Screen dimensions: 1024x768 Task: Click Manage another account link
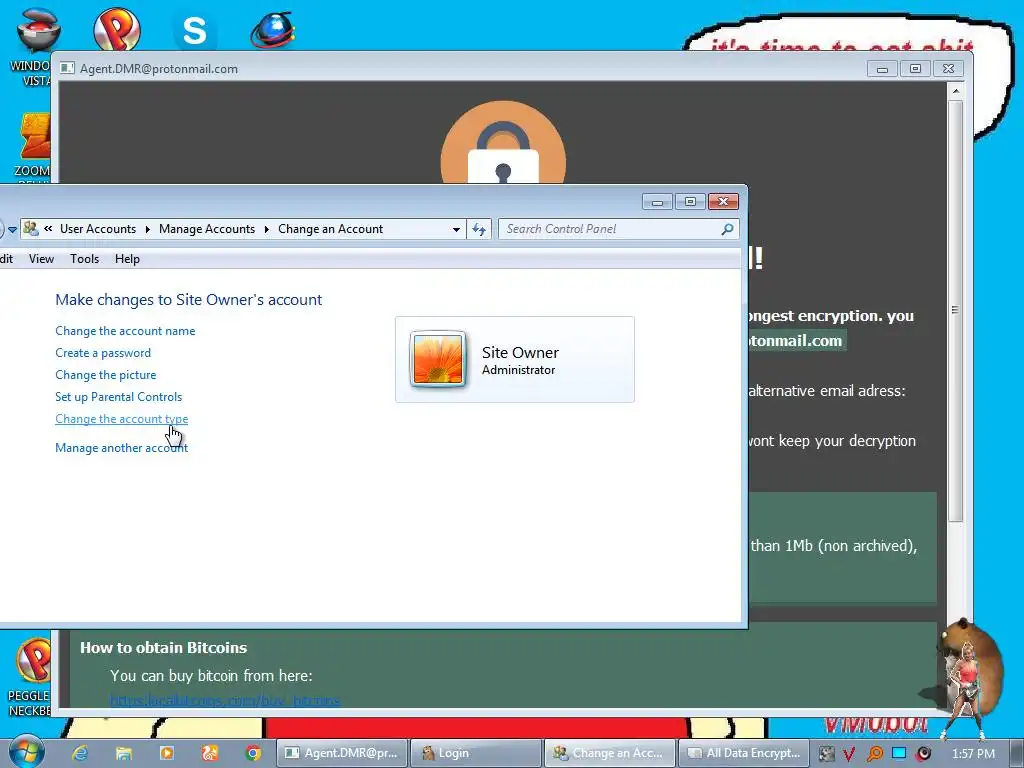121,447
